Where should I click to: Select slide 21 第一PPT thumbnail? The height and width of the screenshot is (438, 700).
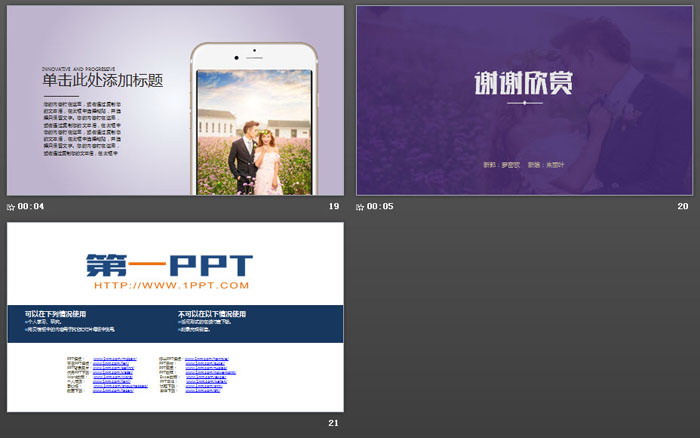(175, 317)
